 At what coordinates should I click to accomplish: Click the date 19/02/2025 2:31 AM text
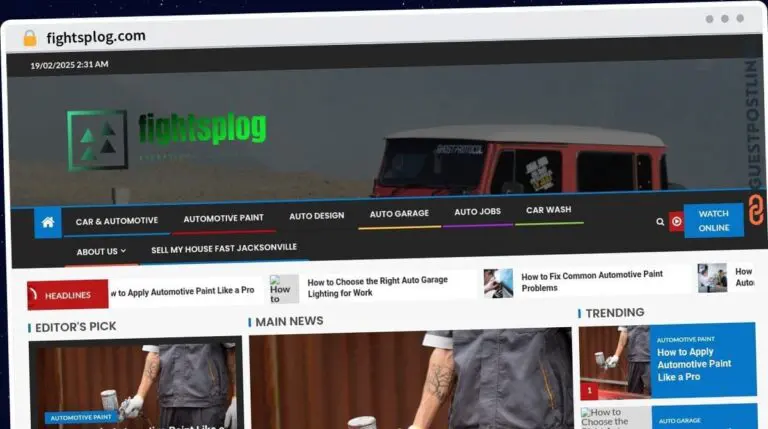(x=69, y=65)
